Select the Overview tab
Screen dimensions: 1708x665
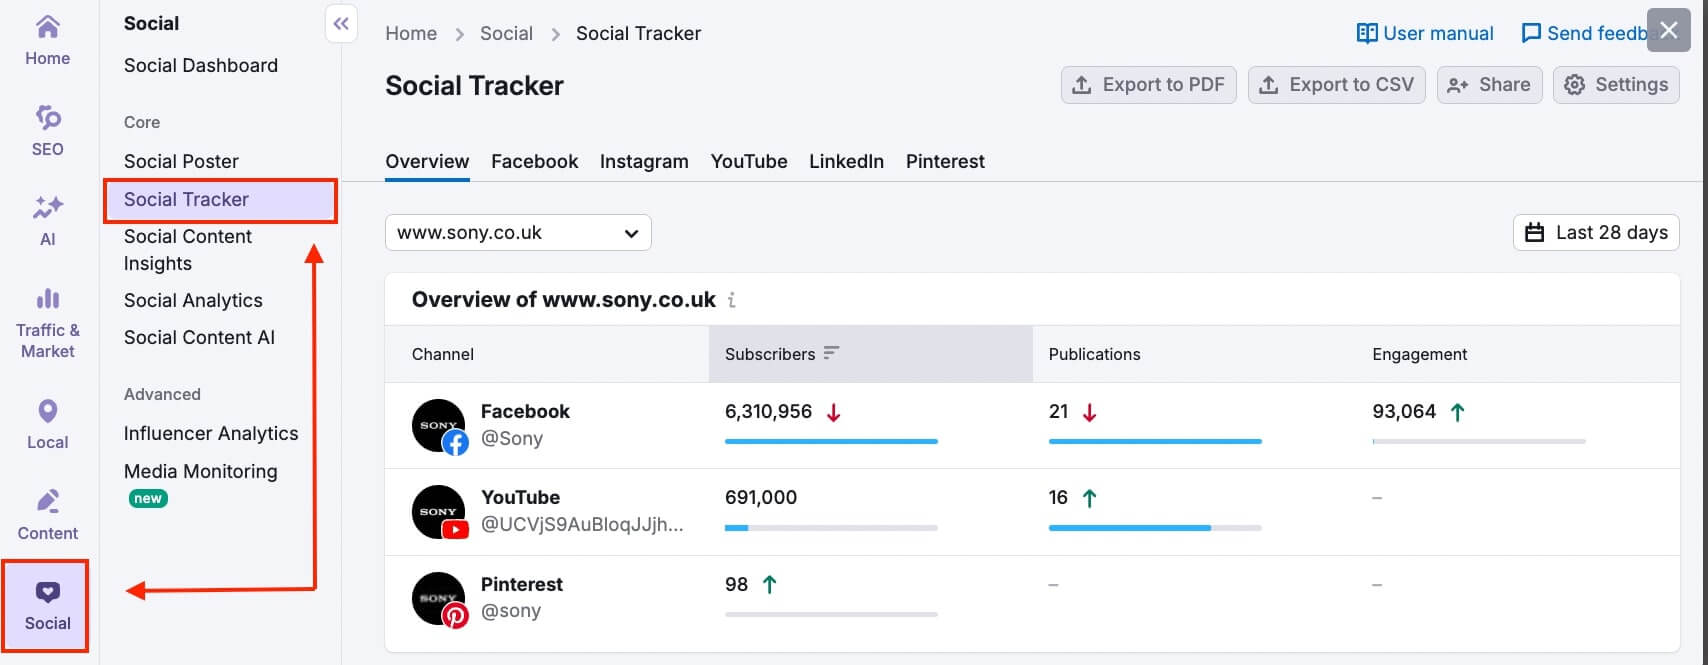pyautogui.click(x=427, y=162)
